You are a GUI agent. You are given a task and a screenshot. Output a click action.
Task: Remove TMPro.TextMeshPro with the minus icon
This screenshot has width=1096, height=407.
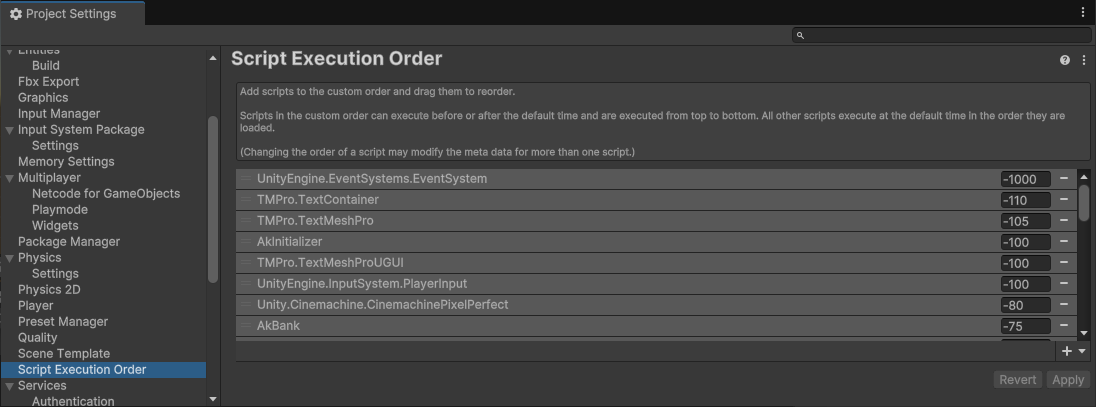click(x=1064, y=221)
